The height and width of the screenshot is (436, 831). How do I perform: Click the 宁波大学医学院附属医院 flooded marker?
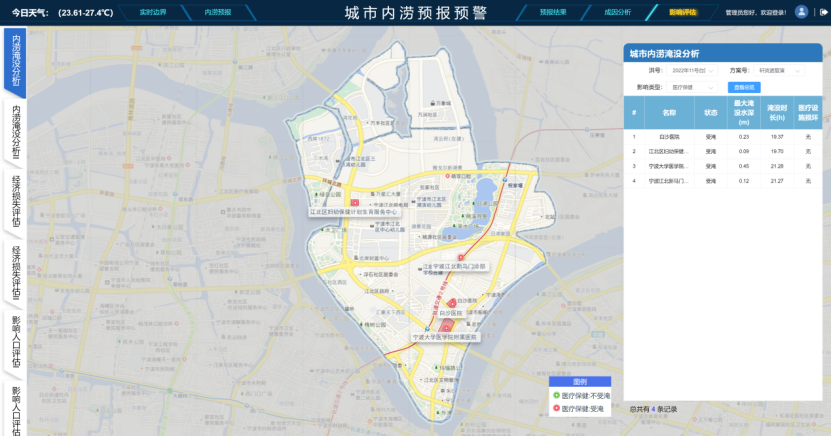click(x=446, y=326)
